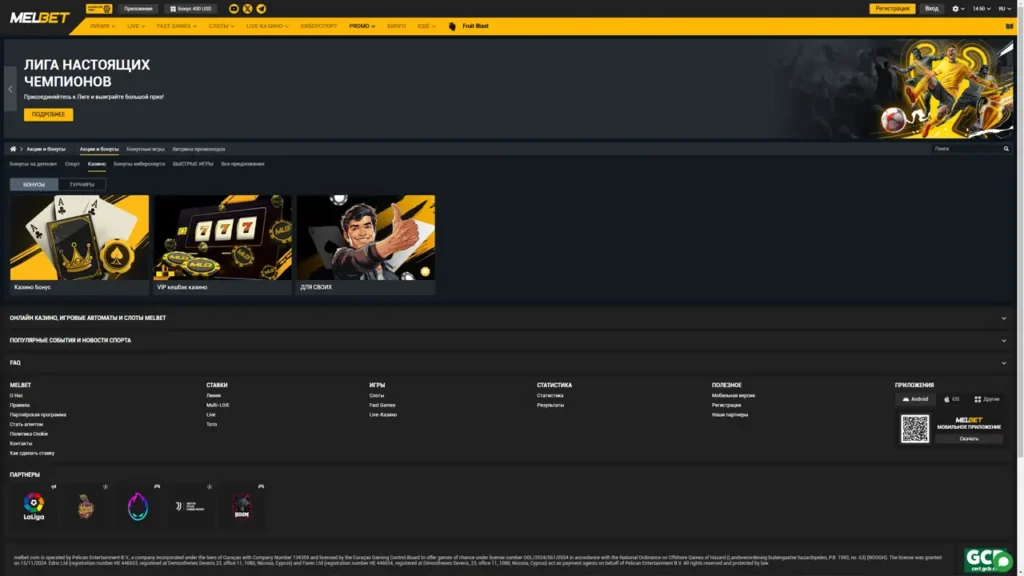
Task: Expand the FAQ section
Action: 507,362
